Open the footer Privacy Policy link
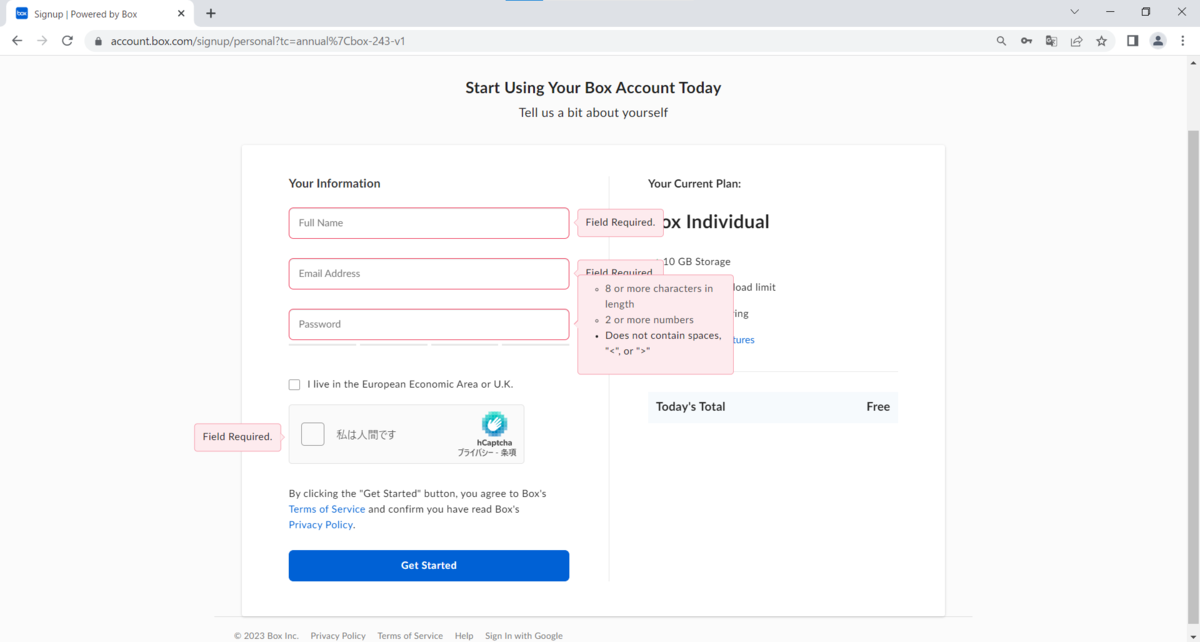 pyautogui.click(x=338, y=636)
